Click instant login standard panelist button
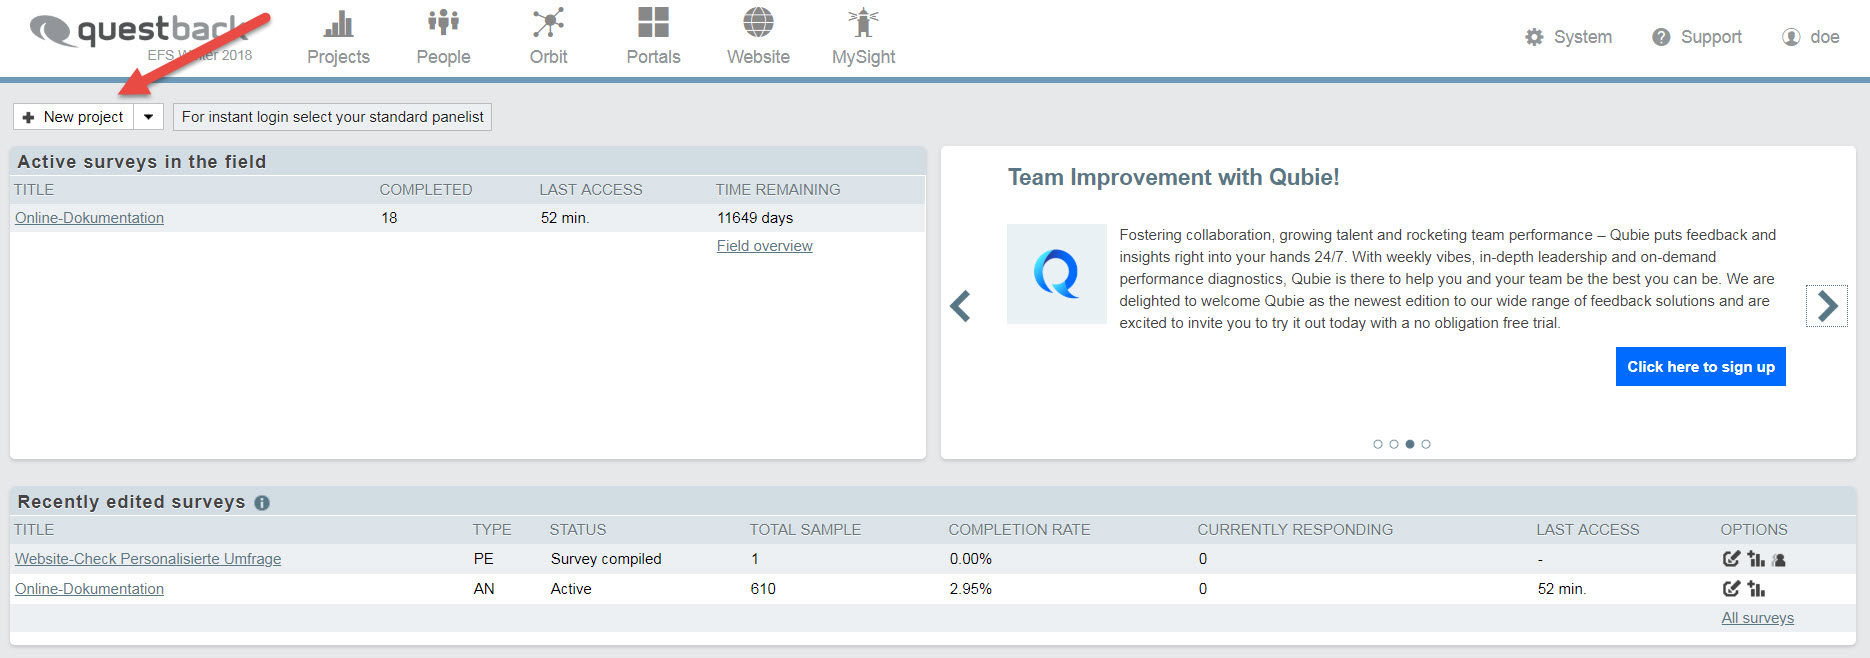The width and height of the screenshot is (1870, 658). tap(332, 117)
